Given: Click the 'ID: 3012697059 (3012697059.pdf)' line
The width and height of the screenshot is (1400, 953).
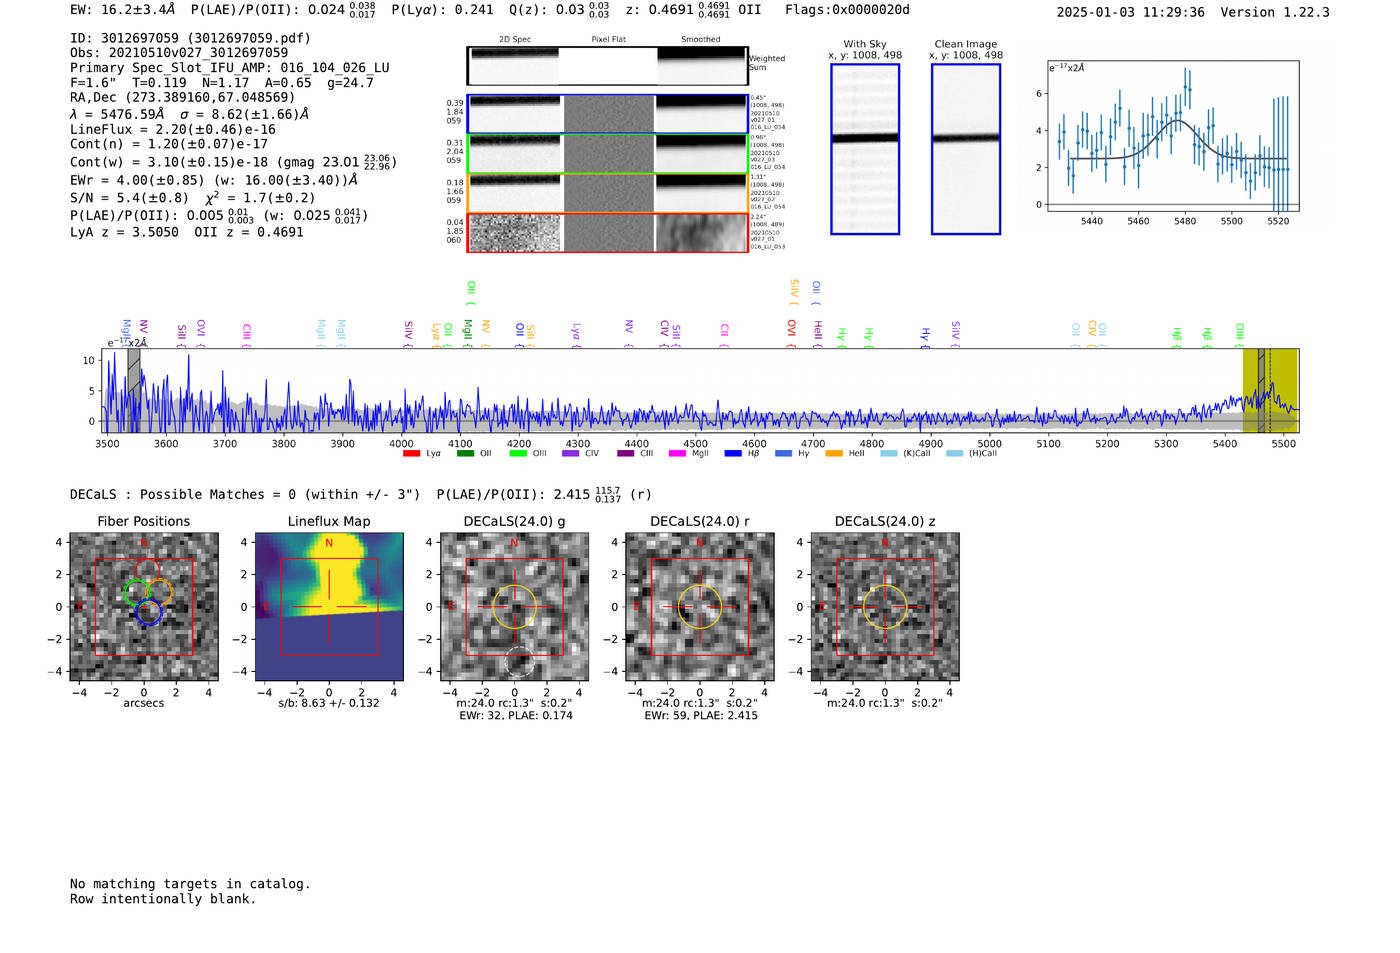Looking at the screenshot, I should [190, 38].
